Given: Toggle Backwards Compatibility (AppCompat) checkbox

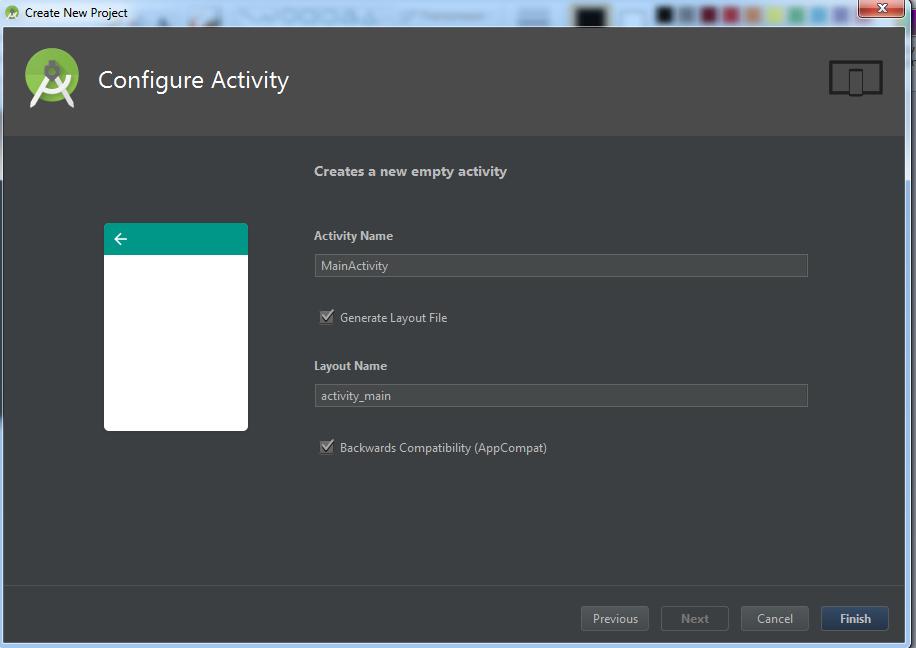Looking at the screenshot, I should click(x=327, y=447).
